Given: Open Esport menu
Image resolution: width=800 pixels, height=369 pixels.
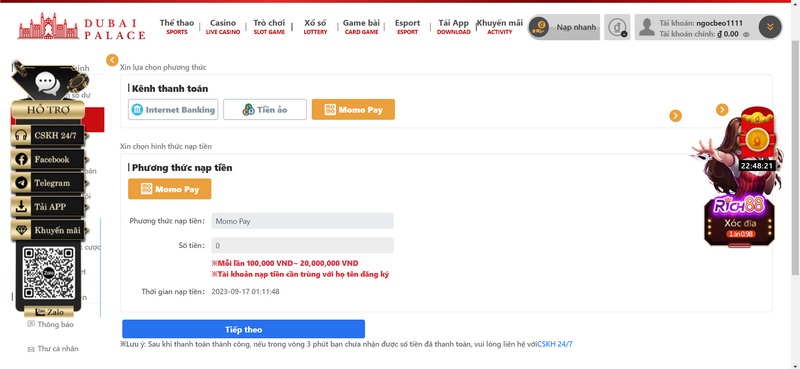Looking at the screenshot, I should pyautogui.click(x=407, y=27).
